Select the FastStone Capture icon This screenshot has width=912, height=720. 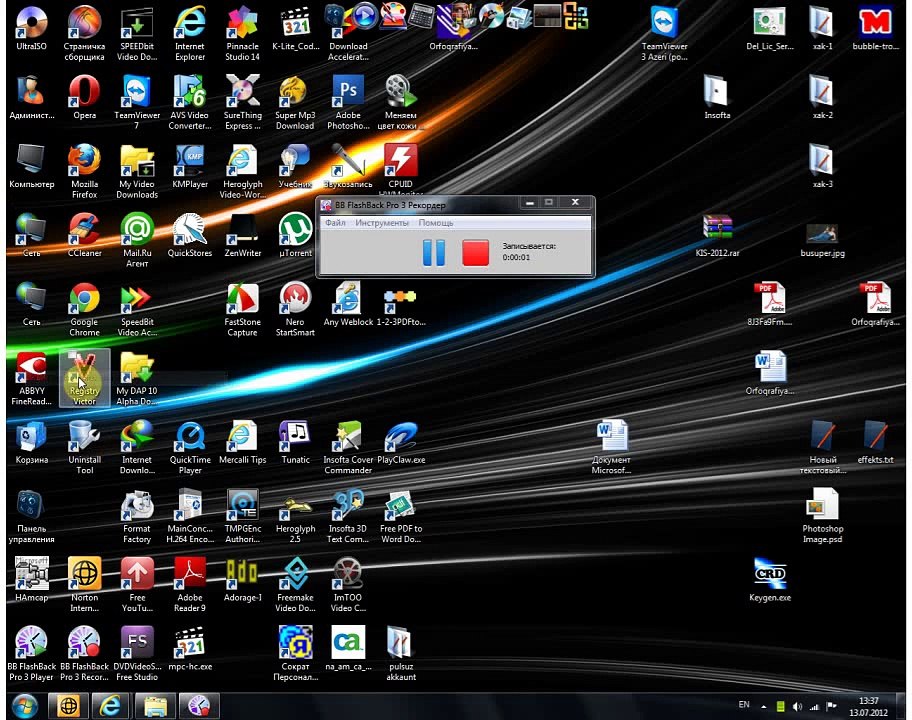click(x=243, y=309)
